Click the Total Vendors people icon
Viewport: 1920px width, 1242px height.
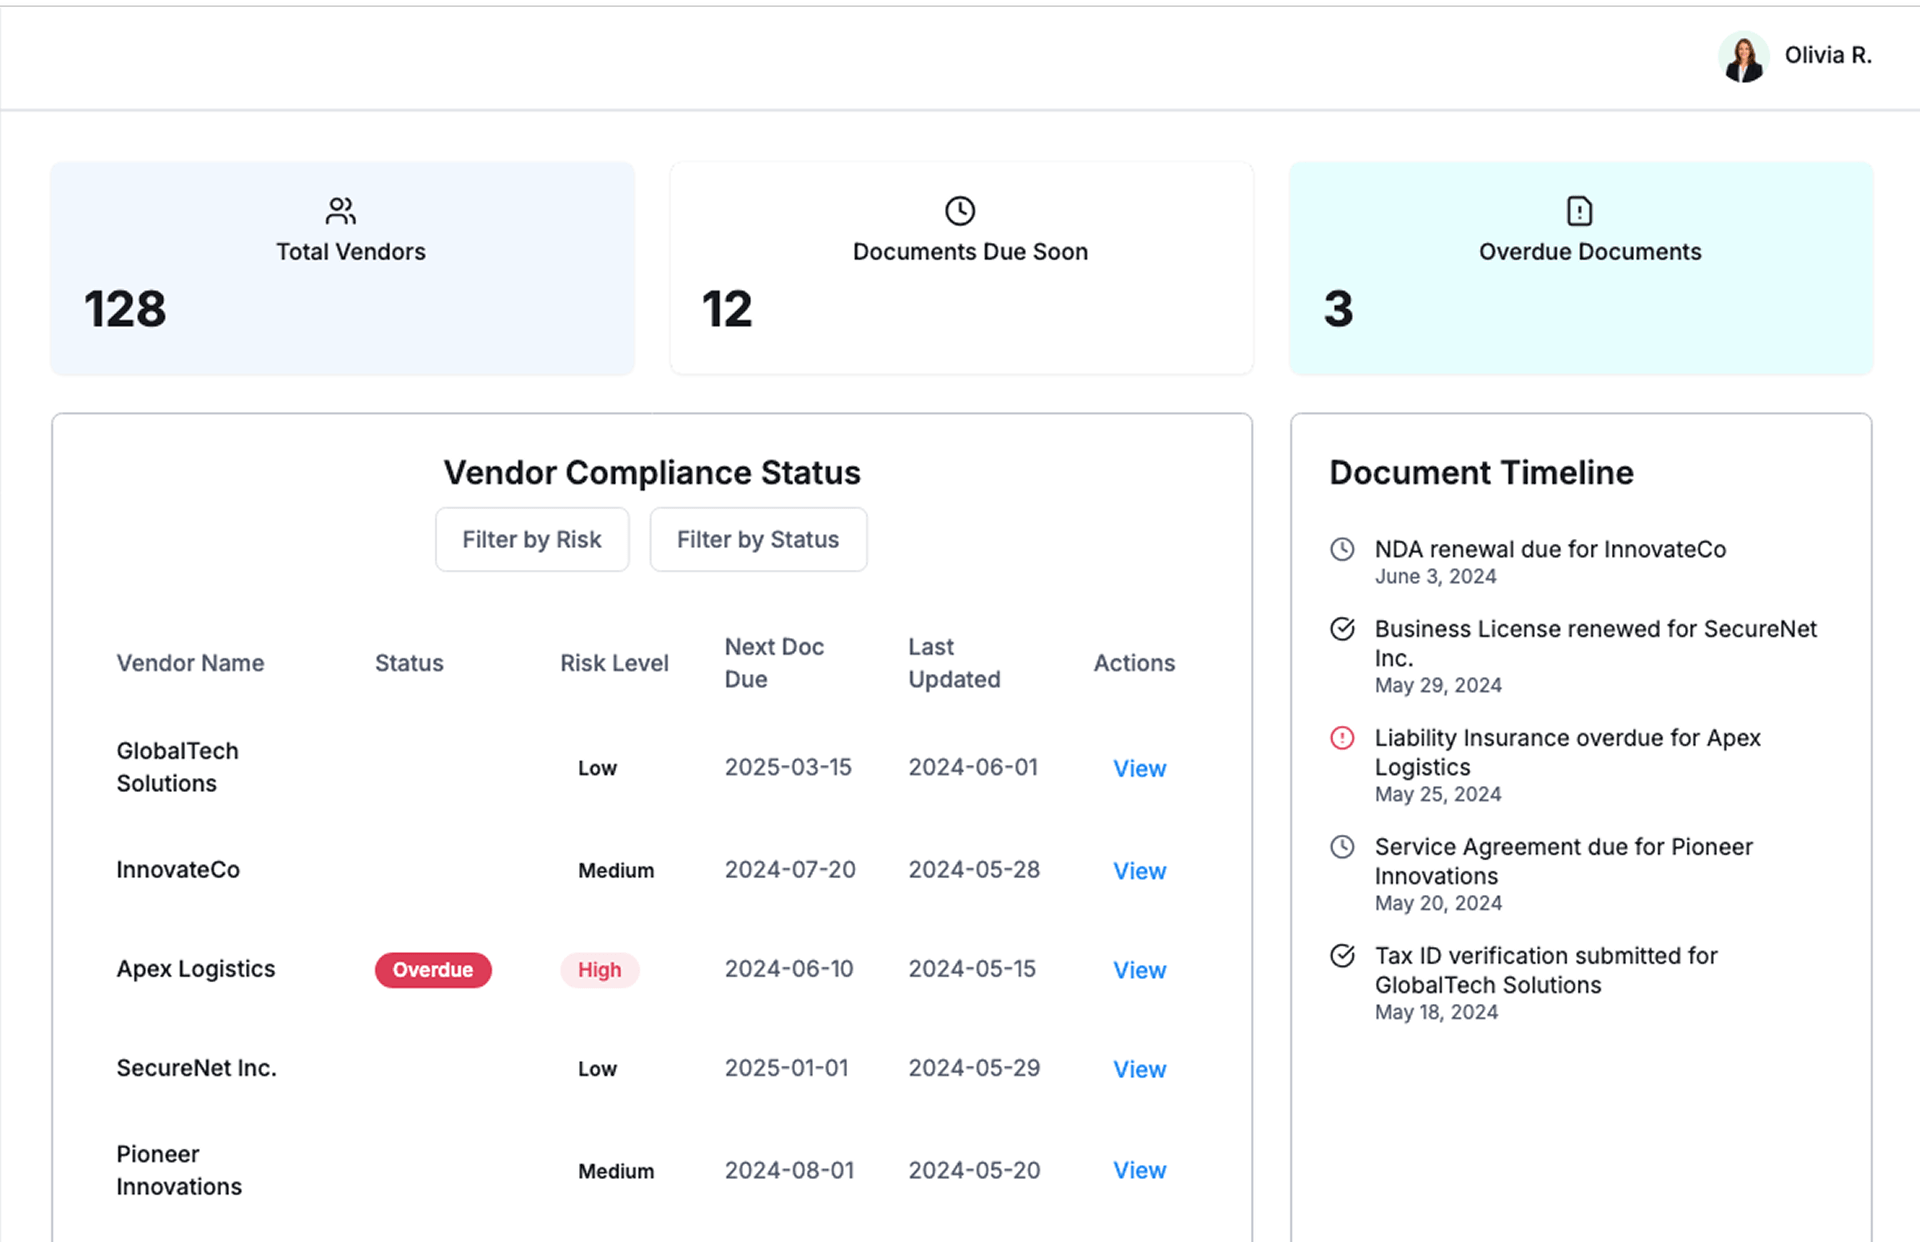341,211
